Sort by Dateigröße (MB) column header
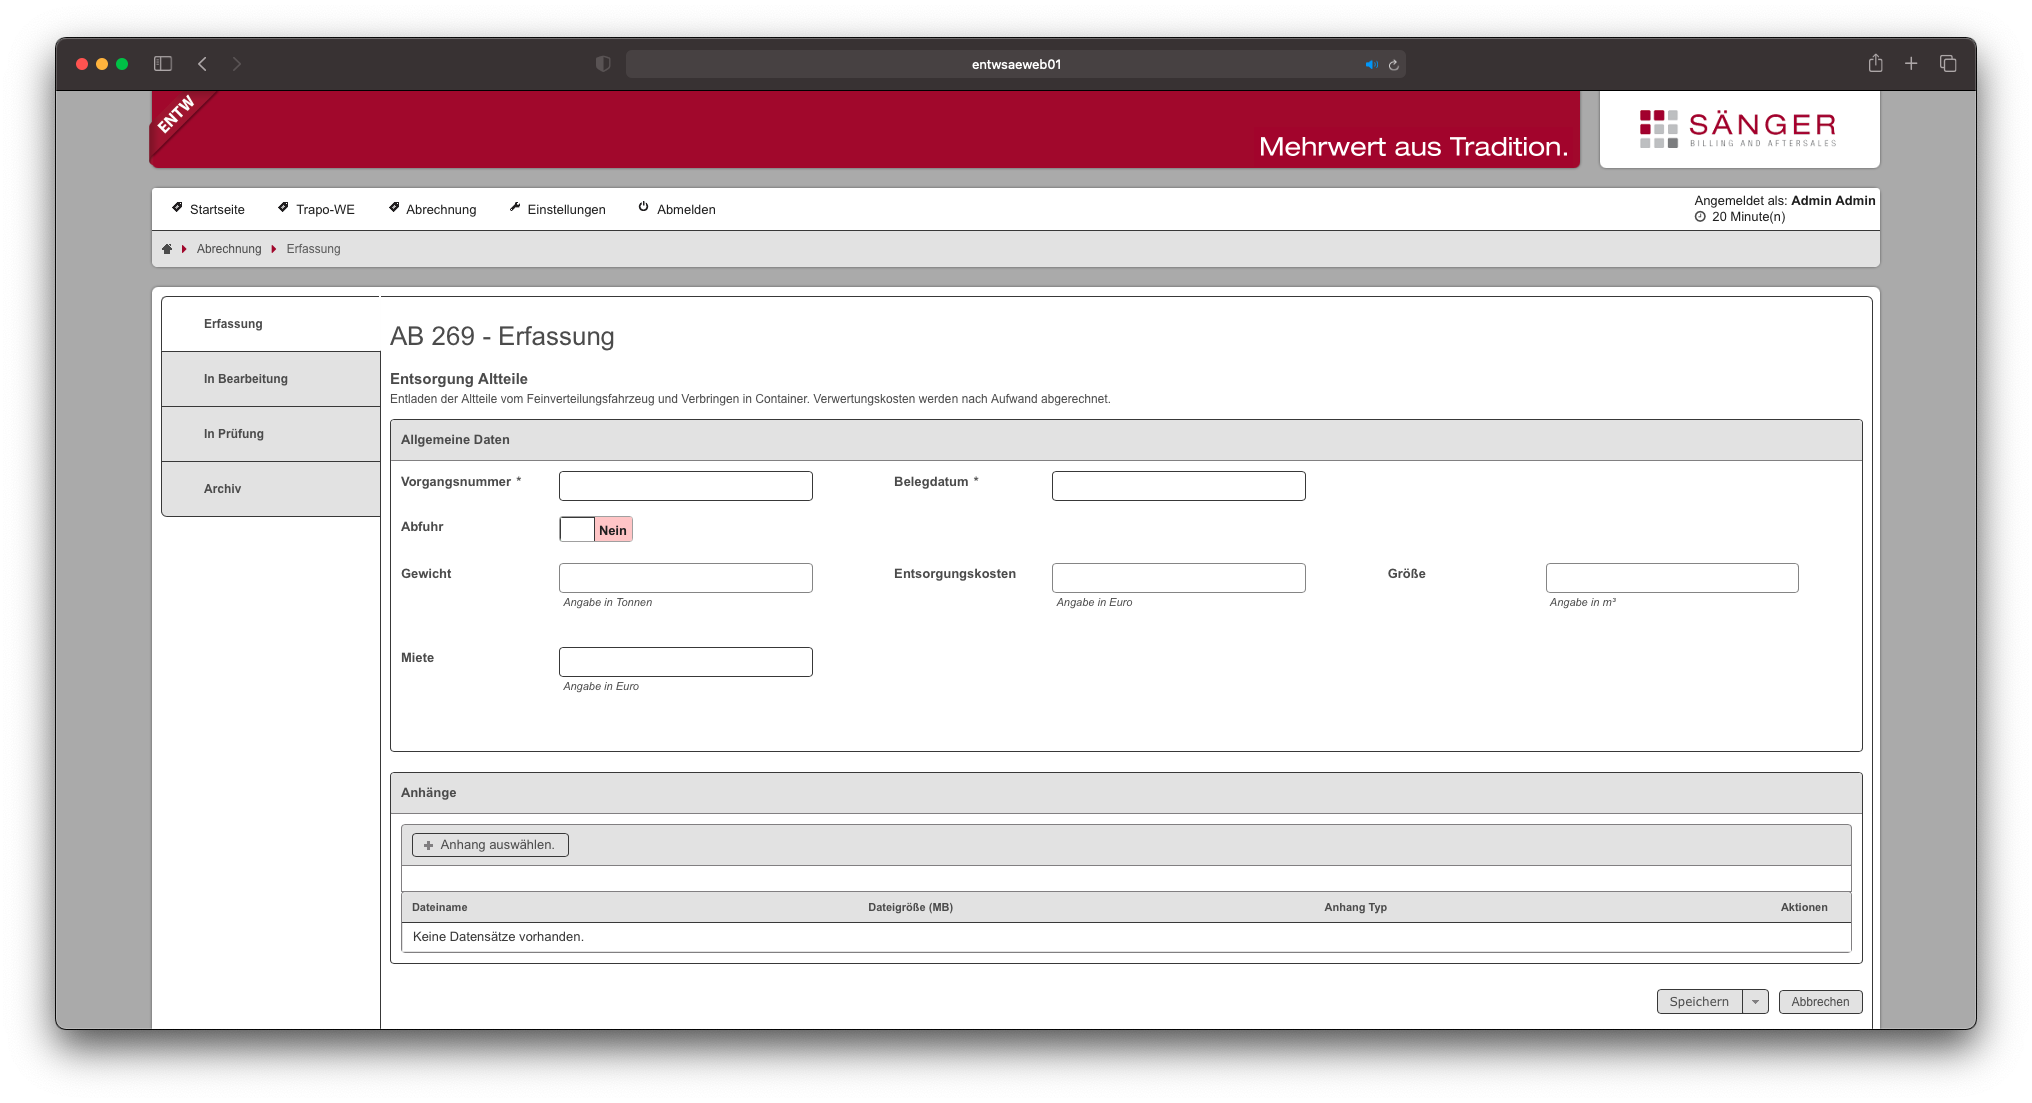Viewport: 2032px width, 1103px height. coord(910,908)
